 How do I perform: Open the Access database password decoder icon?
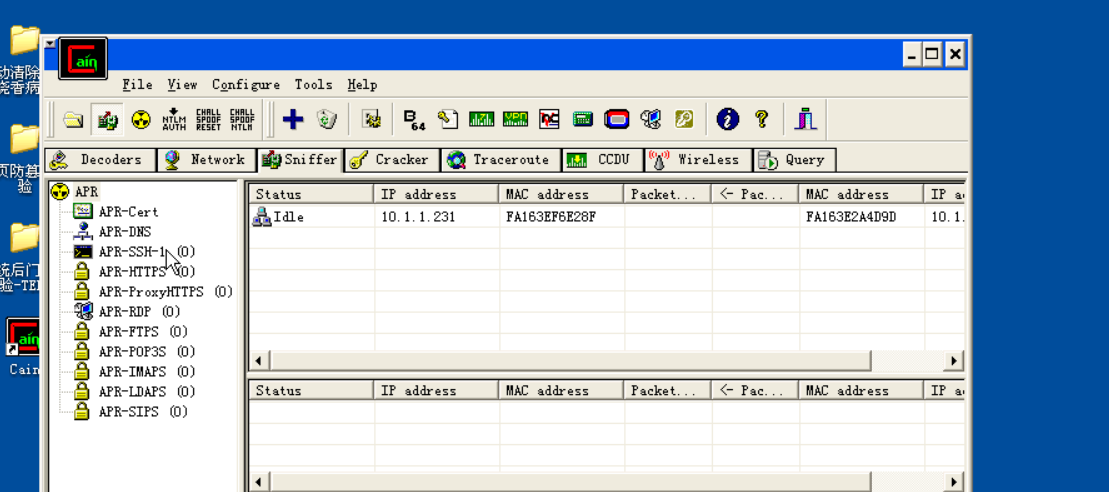[x=448, y=119]
